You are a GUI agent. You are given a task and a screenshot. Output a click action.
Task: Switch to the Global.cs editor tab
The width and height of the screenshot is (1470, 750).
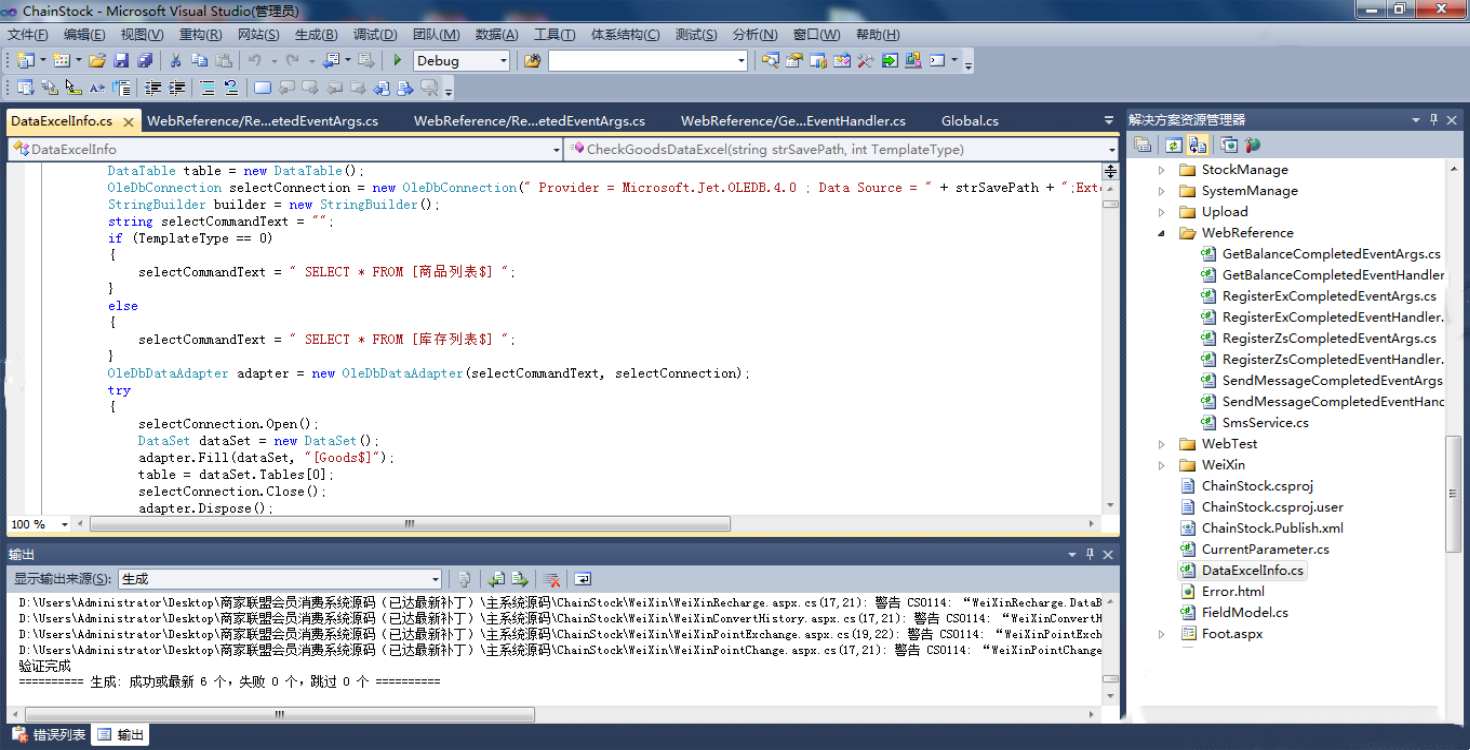click(x=969, y=121)
